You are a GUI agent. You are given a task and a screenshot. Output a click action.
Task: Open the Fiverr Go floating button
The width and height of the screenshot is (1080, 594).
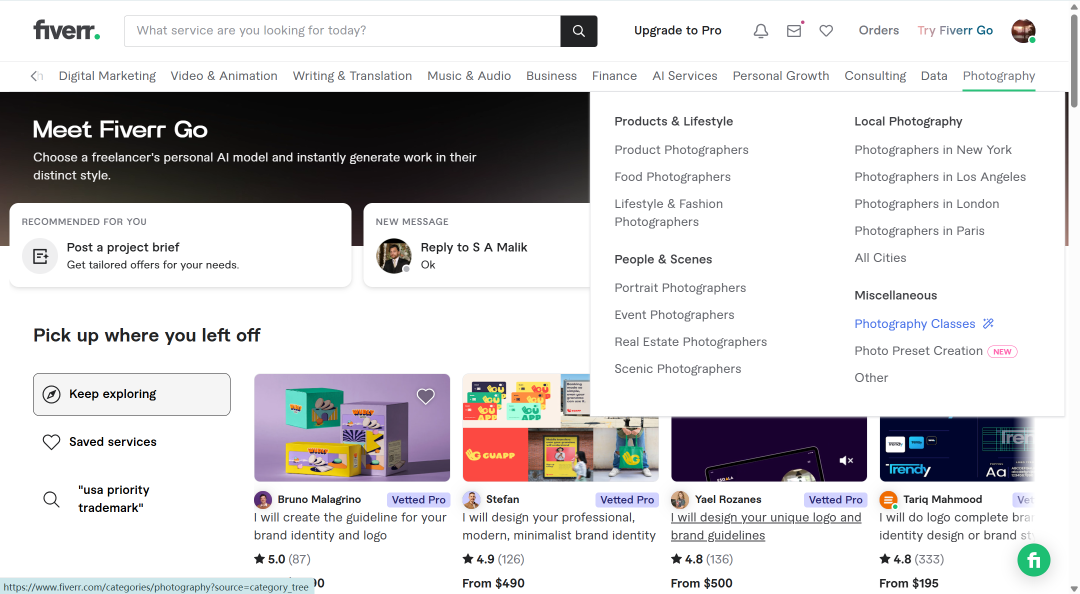coord(1034,560)
